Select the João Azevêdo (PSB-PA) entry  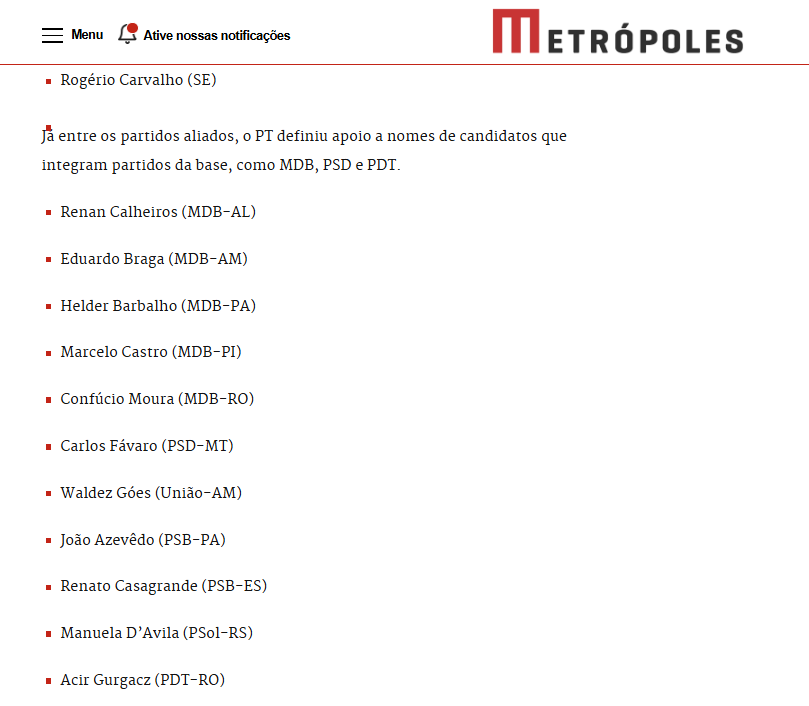pyautogui.click(x=143, y=540)
